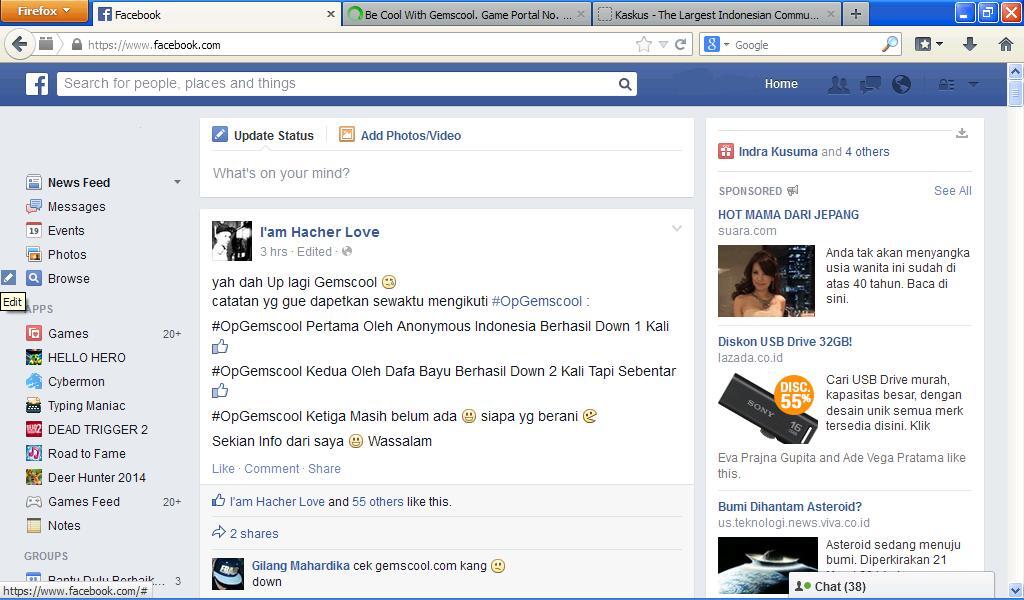Click the USB drive ad thumbnail
Image resolution: width=1024 pixels, height=600 pixels.
[x=767, y=407]
